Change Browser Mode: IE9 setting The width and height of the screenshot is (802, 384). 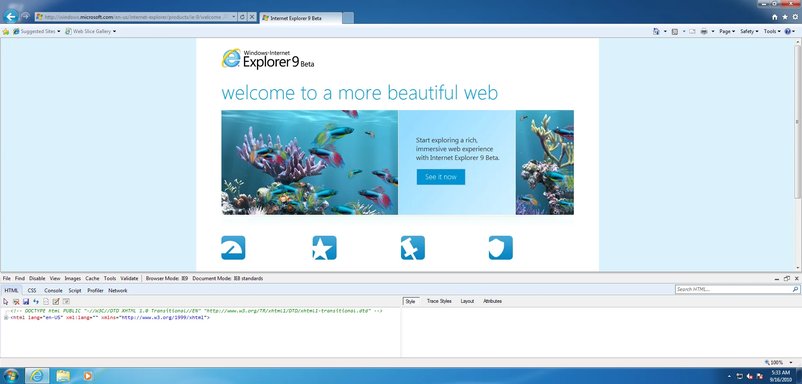click(x=167, y=279)
